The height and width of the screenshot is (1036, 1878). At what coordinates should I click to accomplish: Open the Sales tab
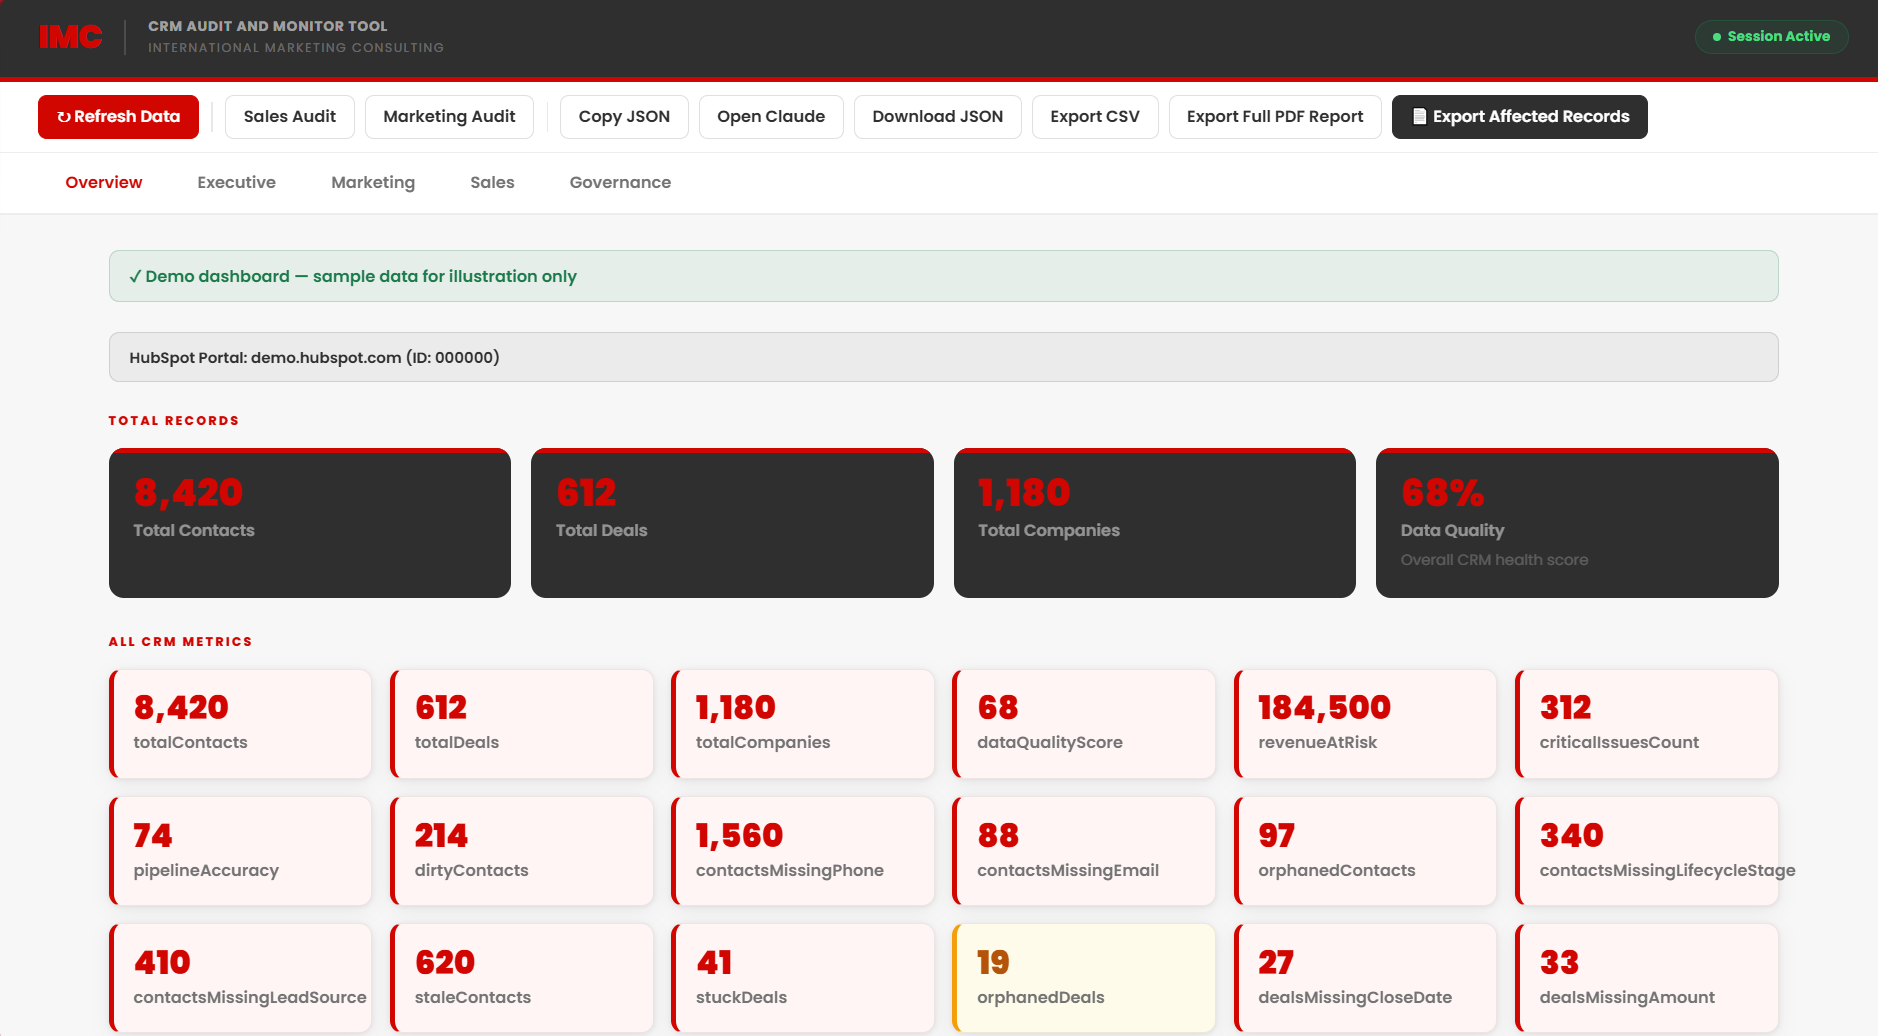(x=492, y=182)
